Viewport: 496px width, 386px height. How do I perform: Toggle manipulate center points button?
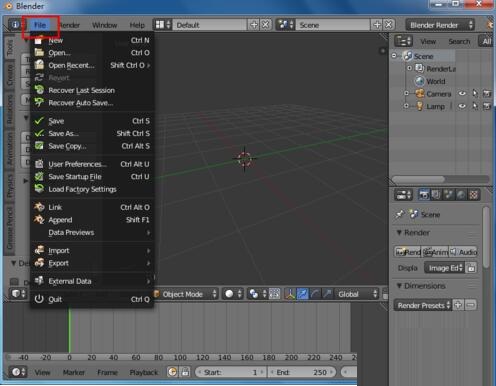(274, 294)
